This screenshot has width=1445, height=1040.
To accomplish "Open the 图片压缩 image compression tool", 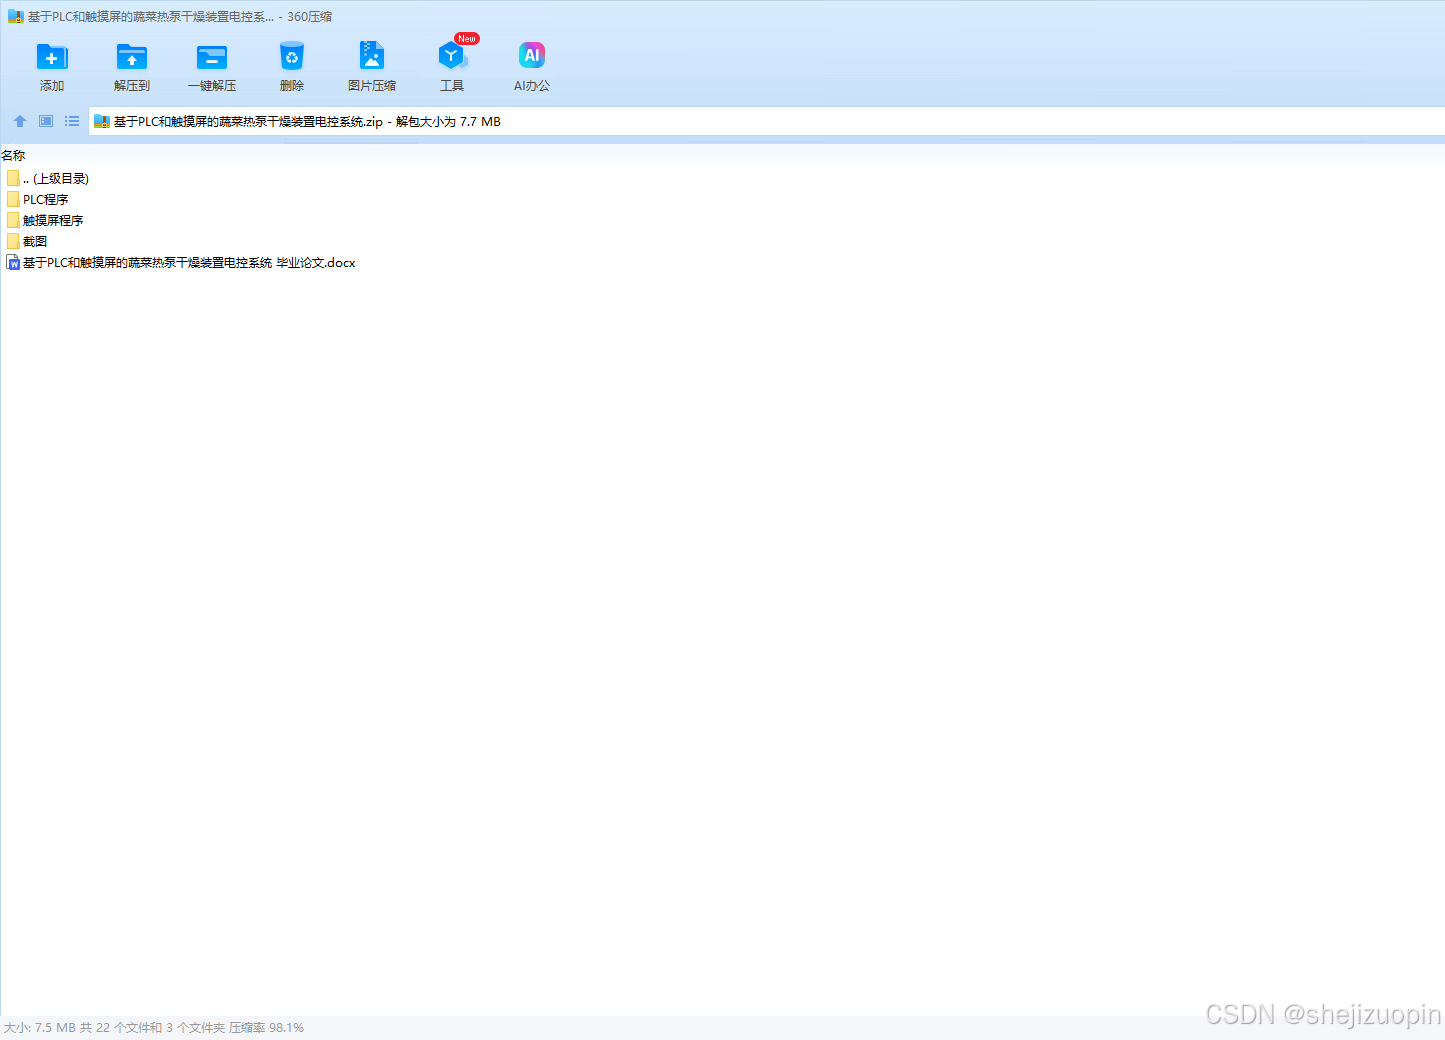I will [x=372, y=56].
